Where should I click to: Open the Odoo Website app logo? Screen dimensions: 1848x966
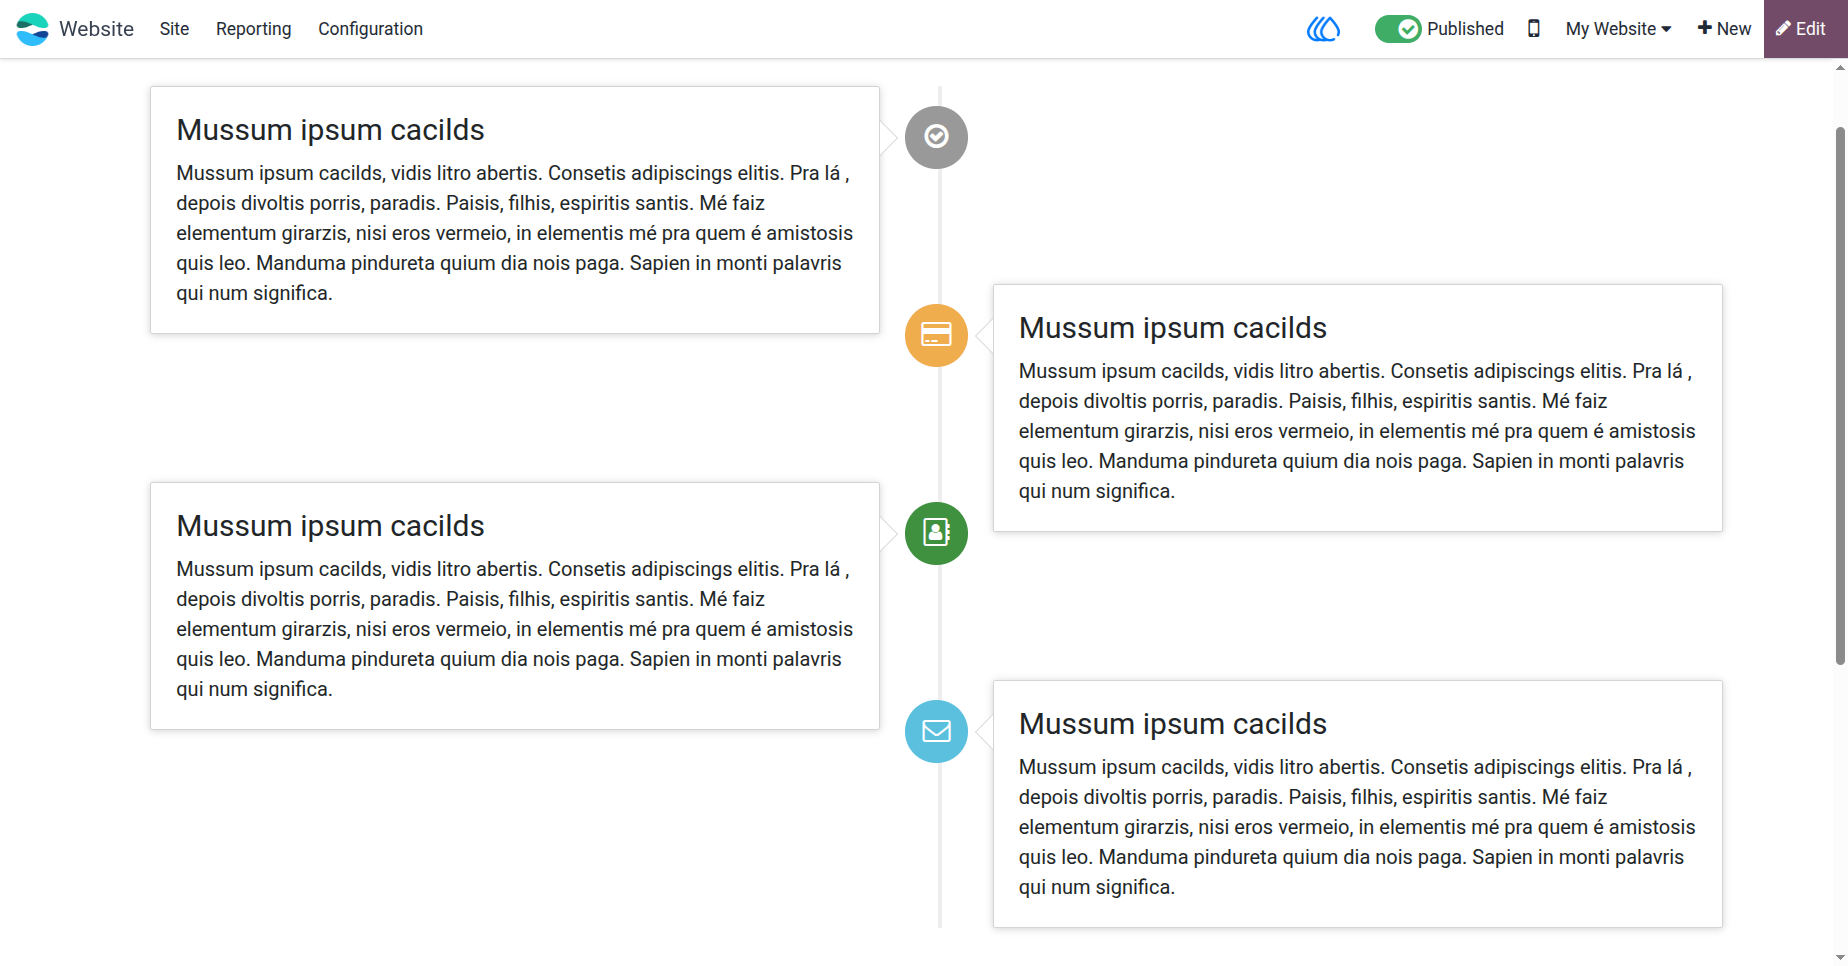32,29
